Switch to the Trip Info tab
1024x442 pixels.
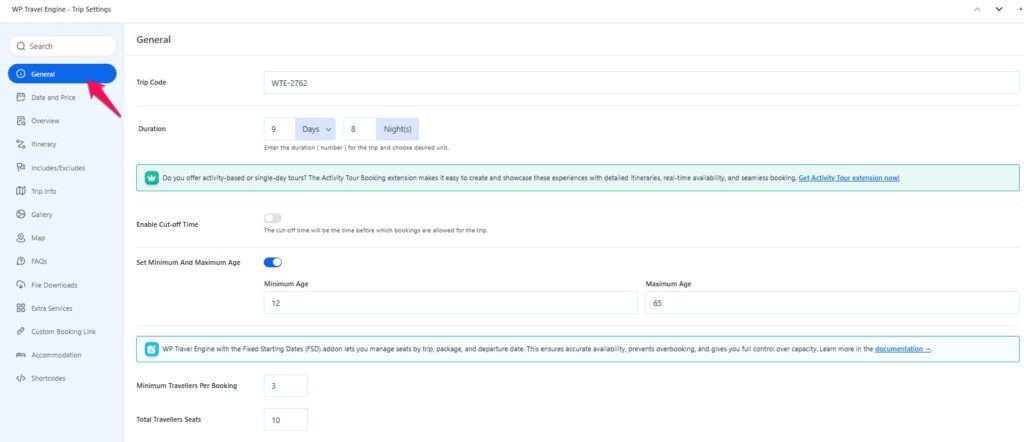click(x=43, y=191)
